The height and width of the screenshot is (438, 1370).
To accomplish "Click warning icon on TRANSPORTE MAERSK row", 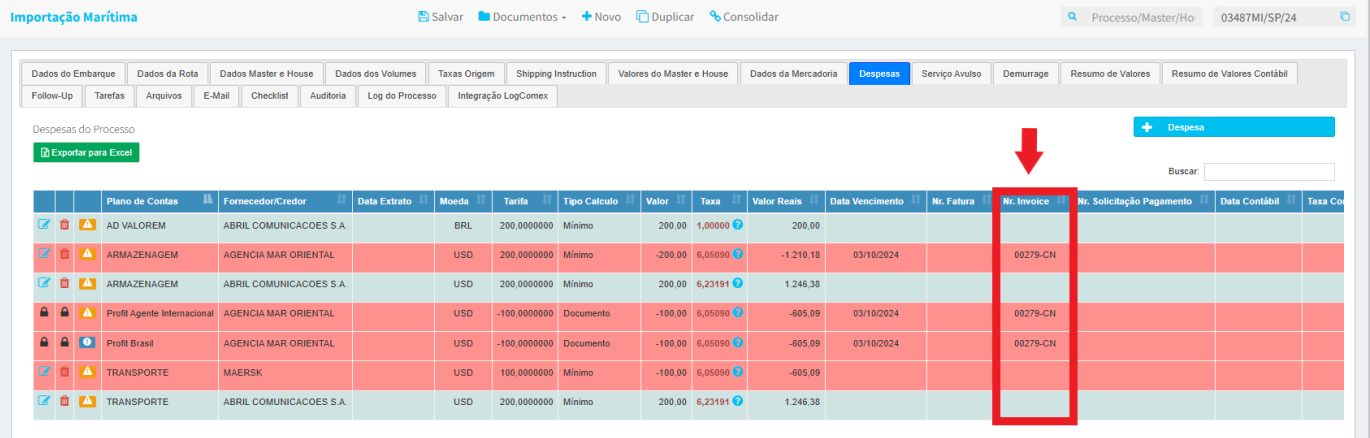I will coord(88,372).
